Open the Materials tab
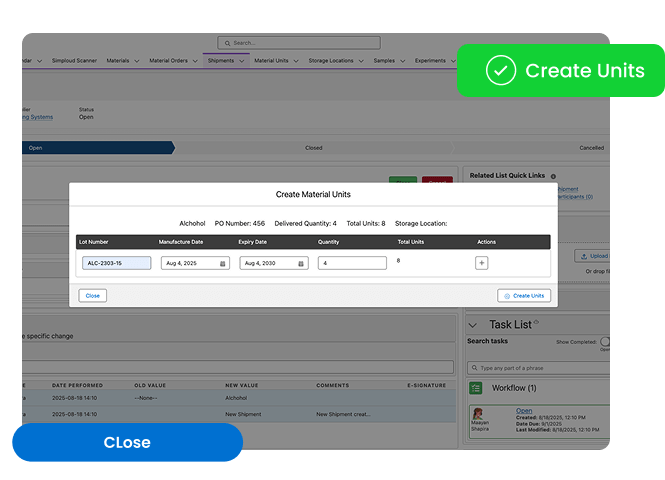This screenshot has height=480, width=665. [118, 61]
